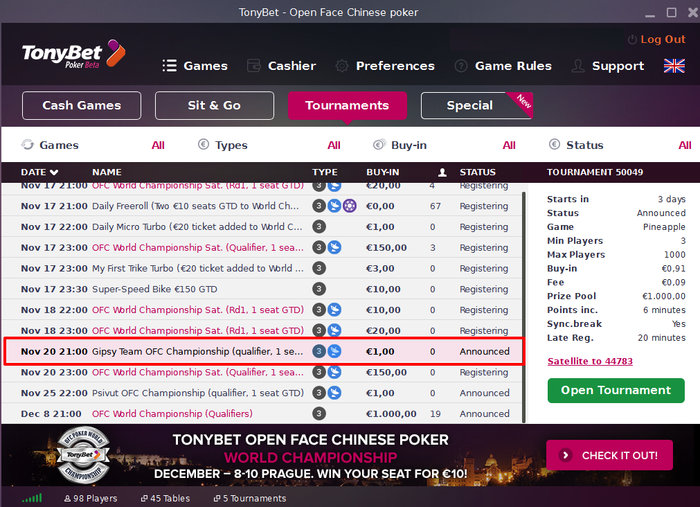Follow the Satellite to 44783 link

(590, 361)
